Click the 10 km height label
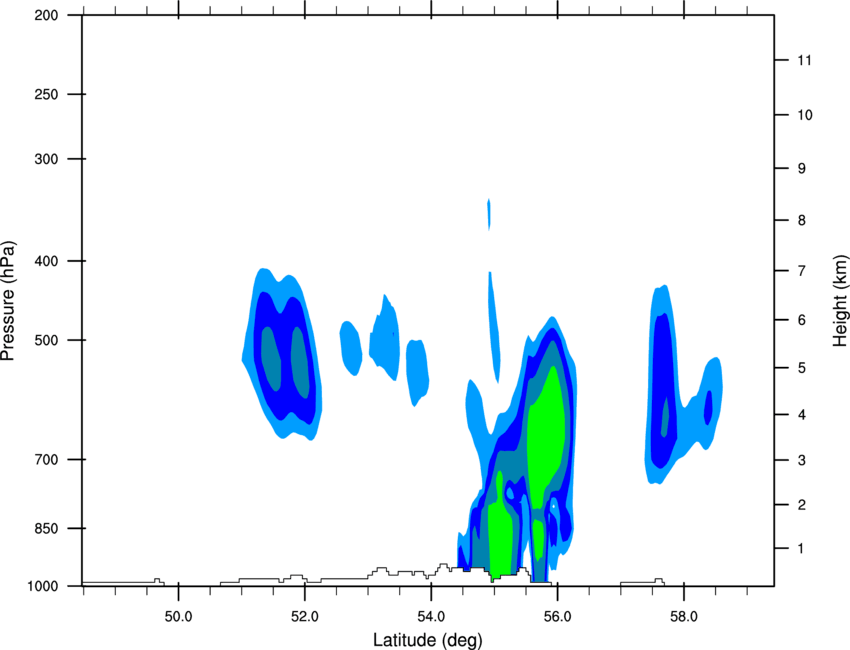Image resolution: width=850 pixels, height=650 pixels. [805, 115]
